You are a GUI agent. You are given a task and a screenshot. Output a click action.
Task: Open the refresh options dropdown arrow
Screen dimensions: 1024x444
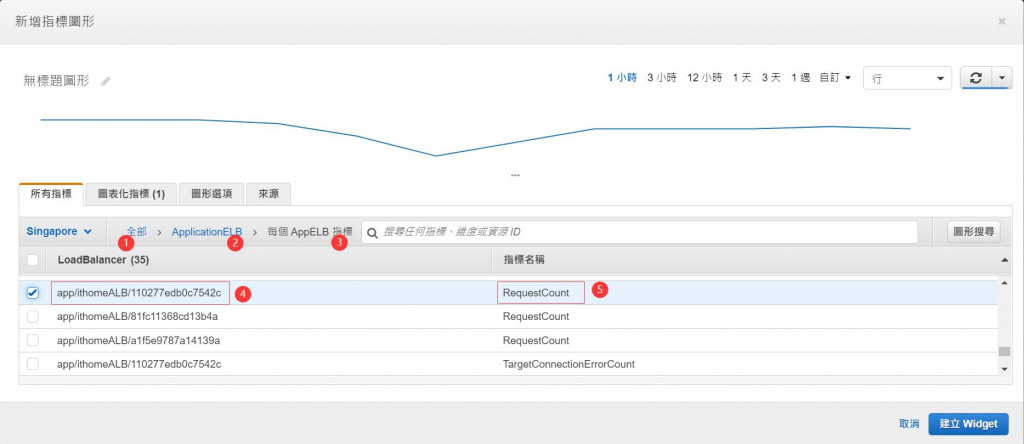click(1002, 78)
